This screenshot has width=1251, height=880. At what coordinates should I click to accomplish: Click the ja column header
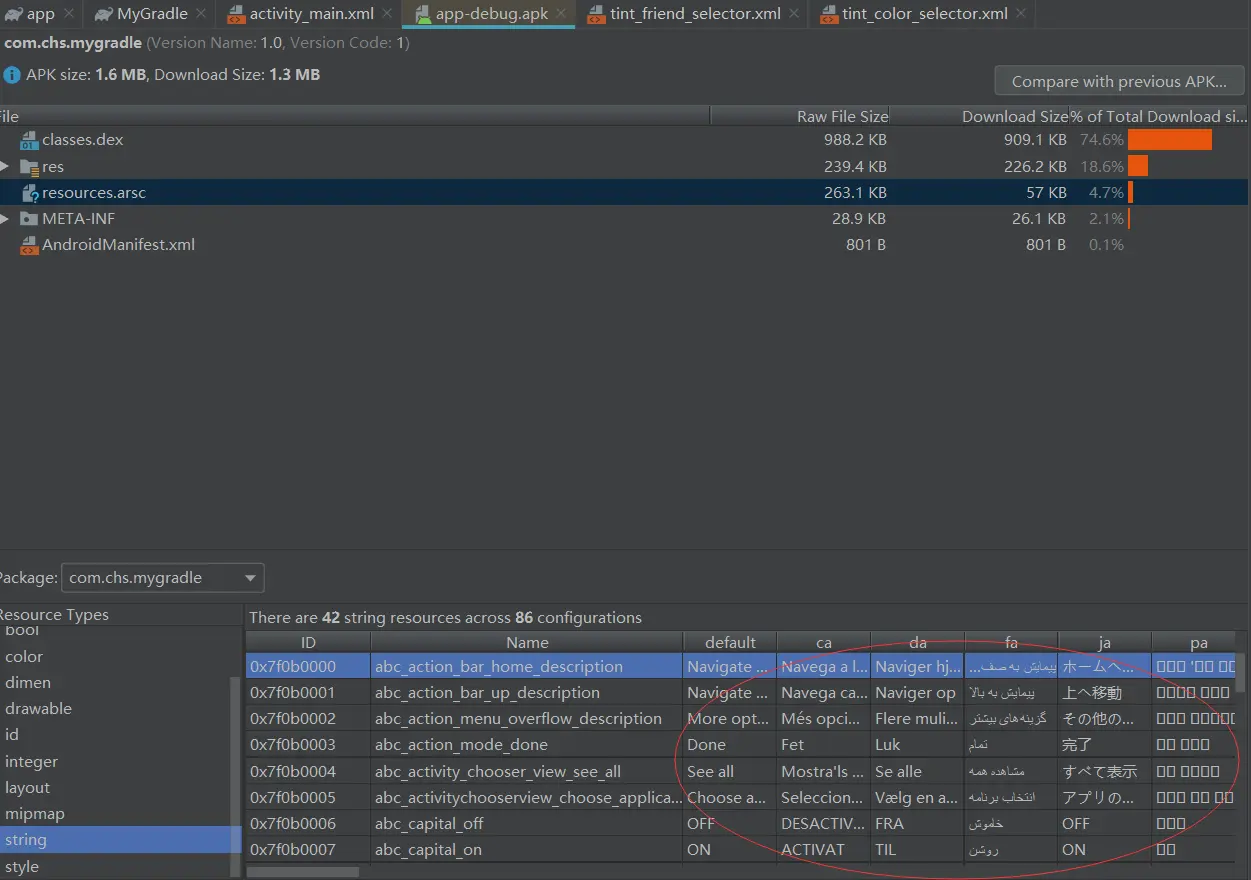(x=1105, y=642)
